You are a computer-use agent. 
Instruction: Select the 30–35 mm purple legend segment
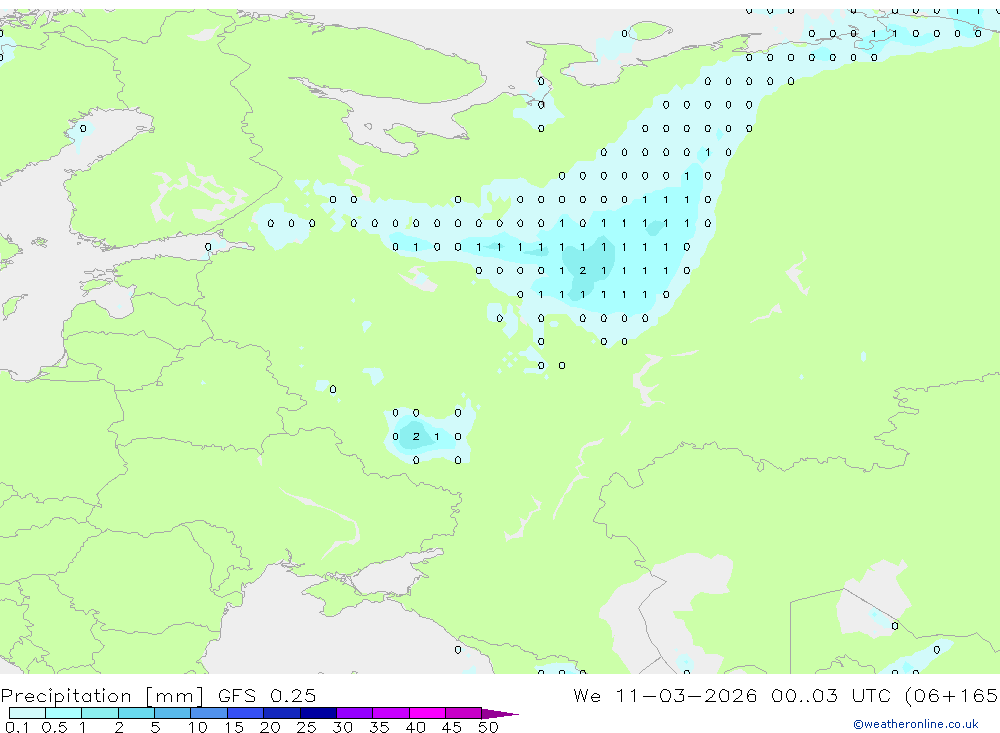355,713
